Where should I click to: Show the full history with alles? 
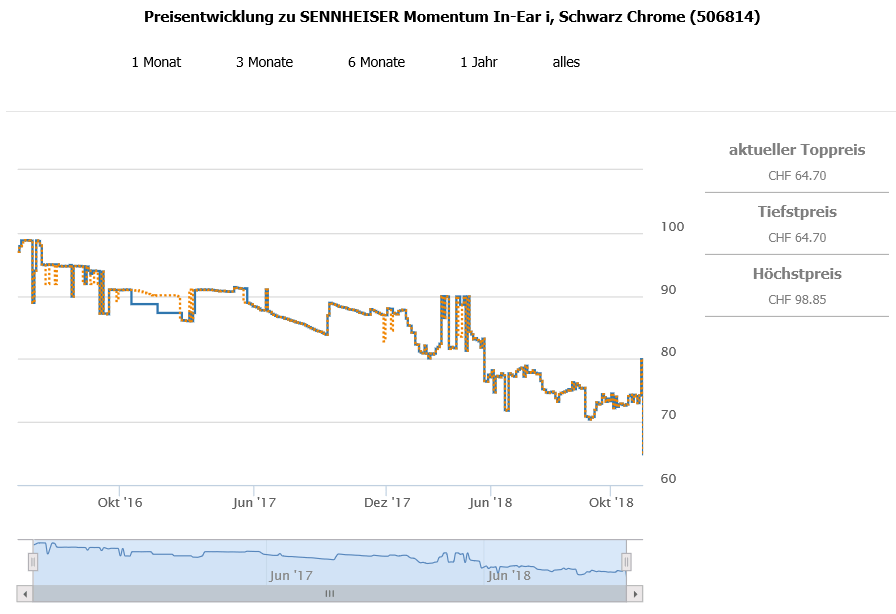pyautogui.click(x=566, y=62)
